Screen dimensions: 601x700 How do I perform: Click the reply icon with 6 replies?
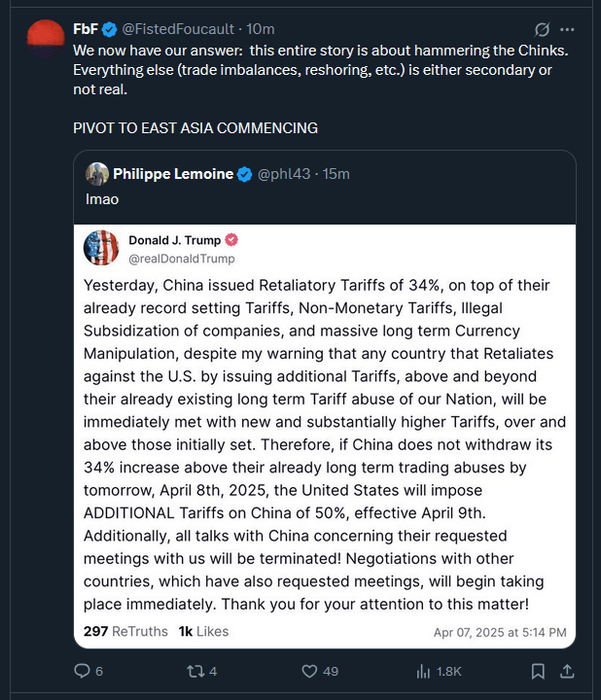click(84, 671)
